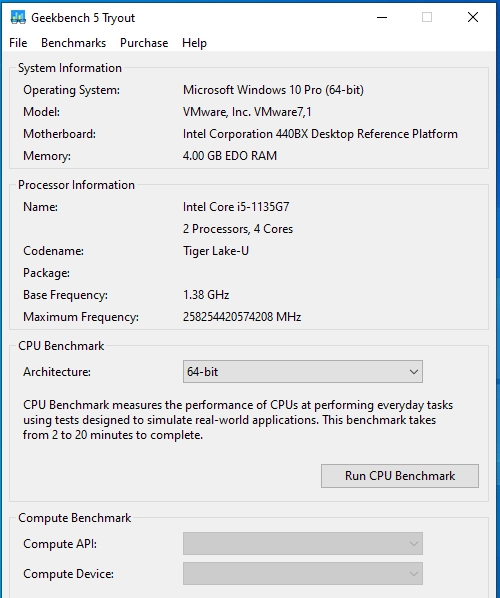Click the Geekbench app icon in title bar

pos(18,17)
